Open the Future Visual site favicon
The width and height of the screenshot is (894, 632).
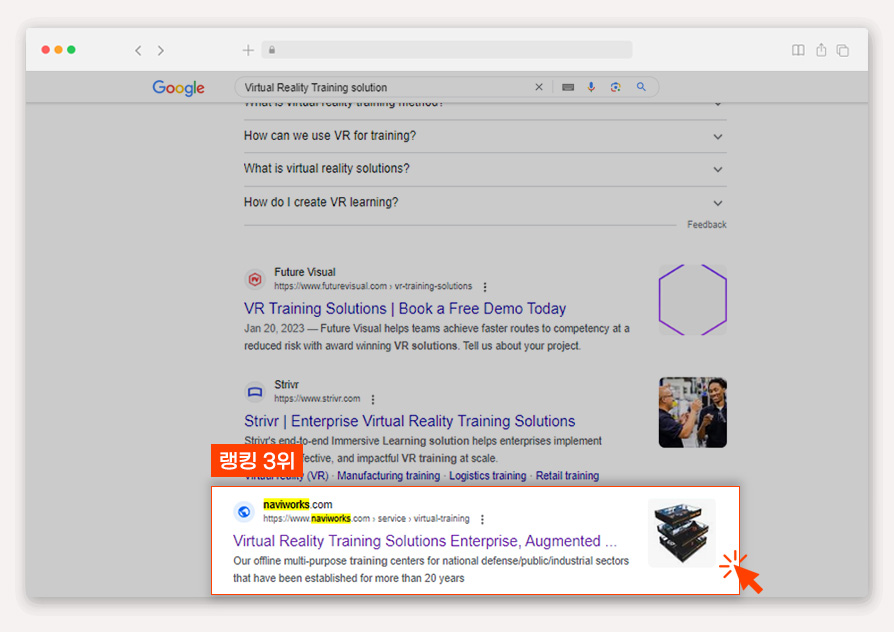pos(255,279)
